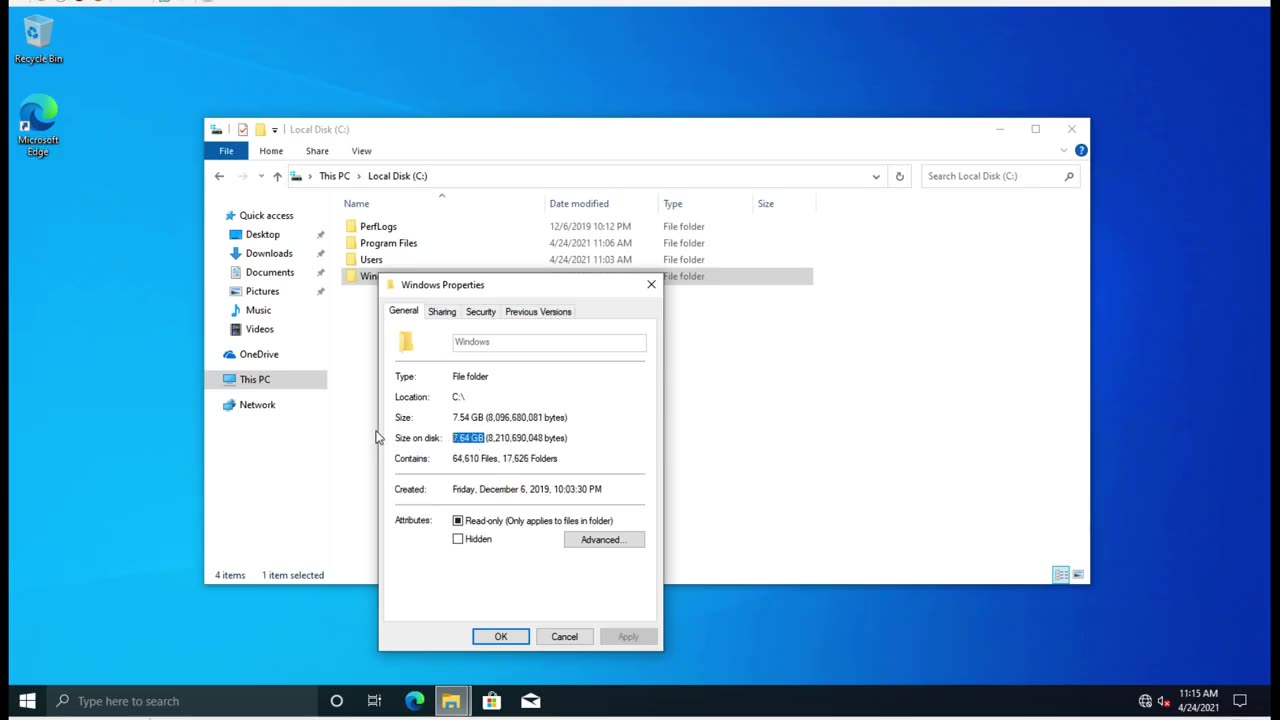
Task: Click the chevron after This PC in address bar
Action: (x=359, y=176)
